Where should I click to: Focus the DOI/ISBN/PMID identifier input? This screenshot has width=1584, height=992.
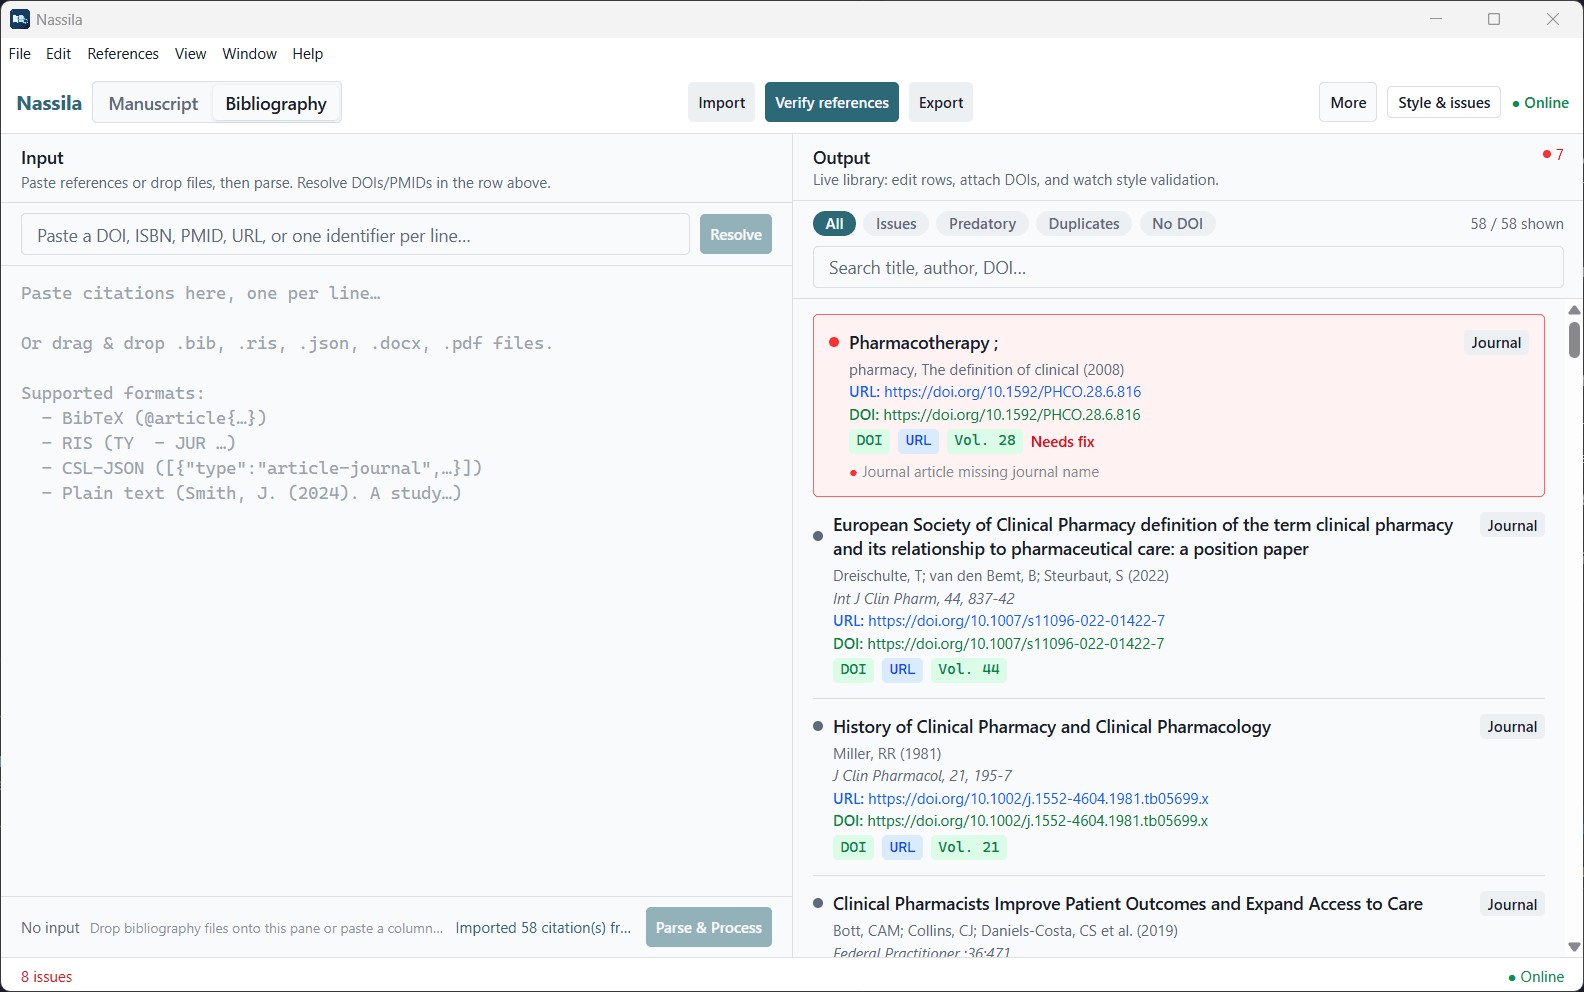[355, 234]
